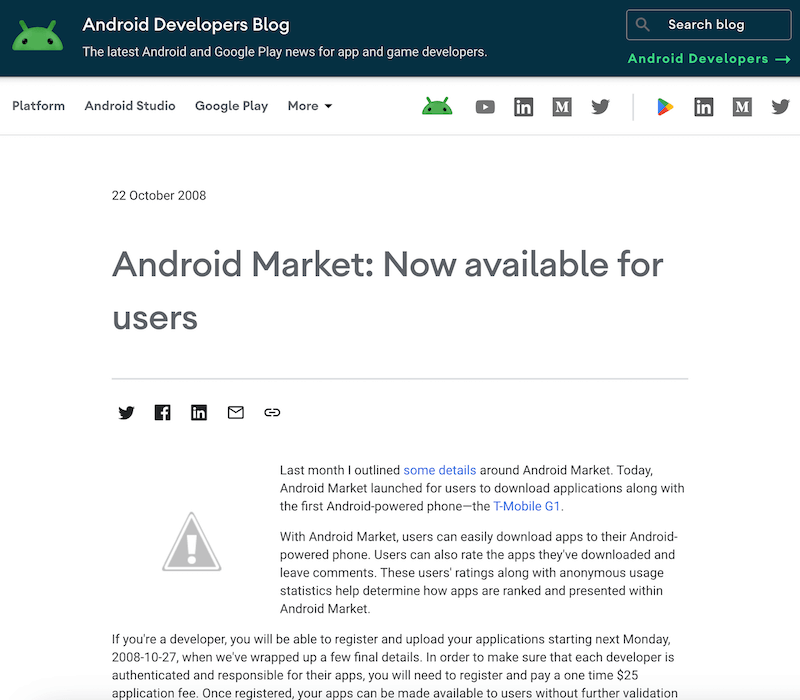Select Android Studio in the navigation bar
The image size is (800, 700).
[130, 105]
